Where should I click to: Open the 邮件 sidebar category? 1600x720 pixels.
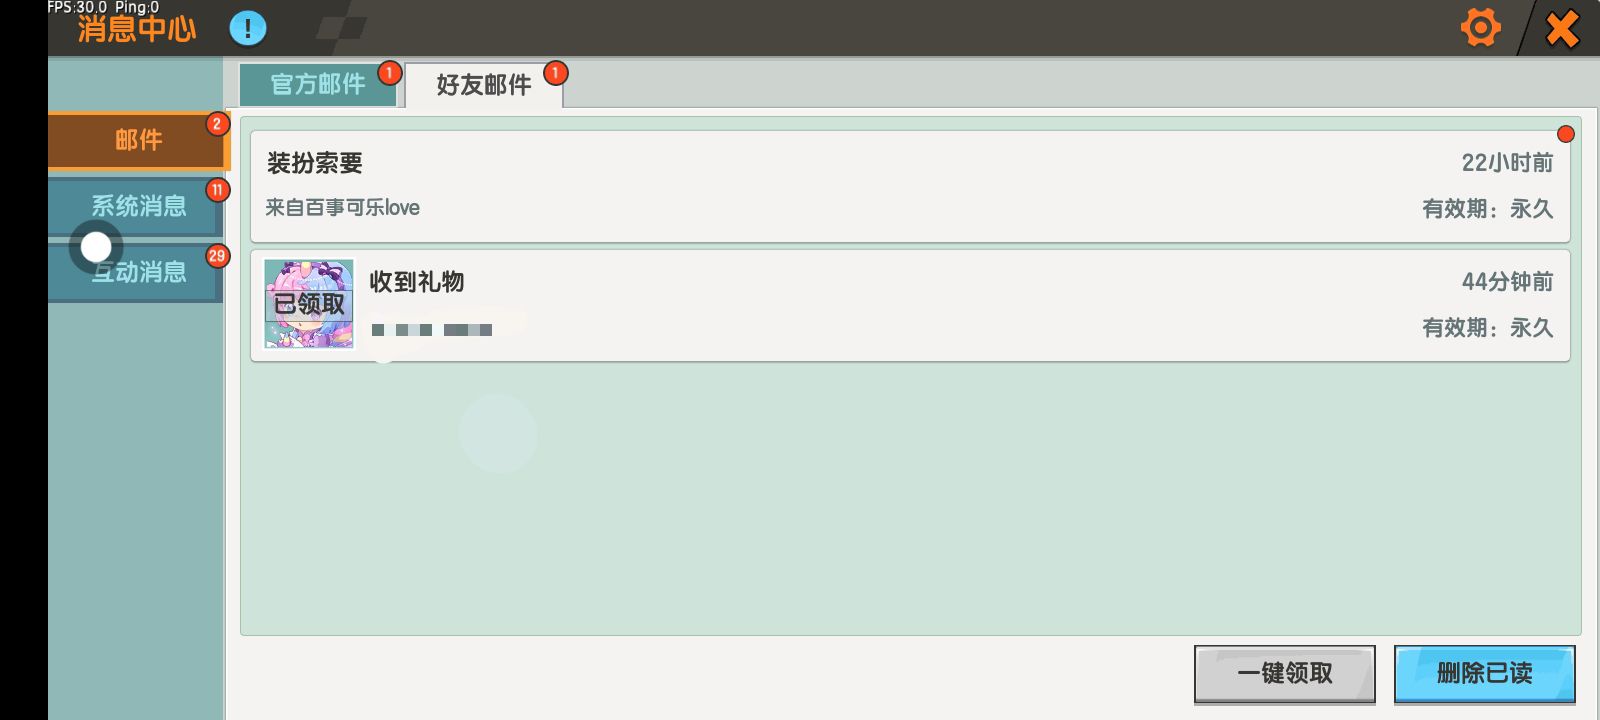pyautogui.click(x=138, y=140)
